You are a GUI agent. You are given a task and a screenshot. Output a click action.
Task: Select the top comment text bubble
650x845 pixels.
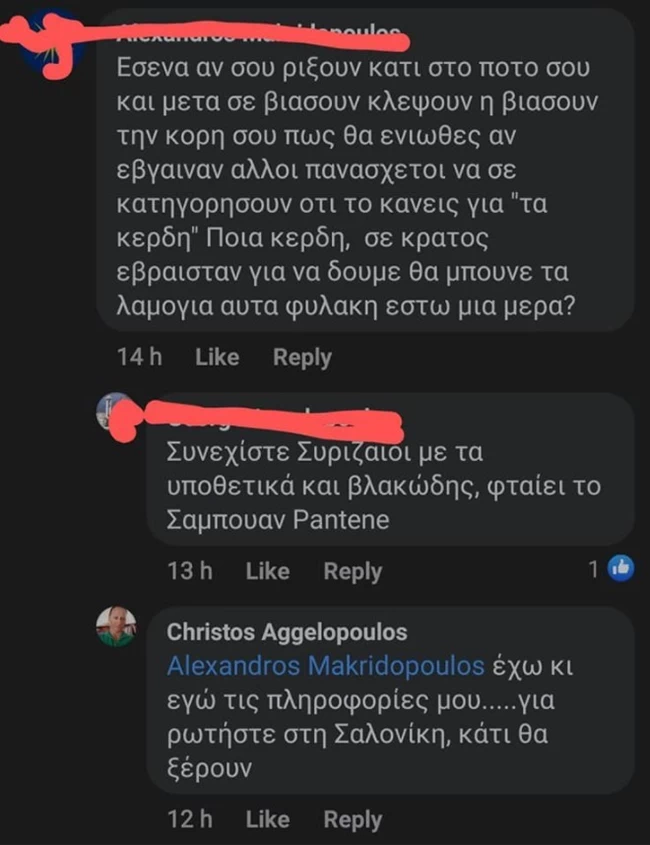coord(365,171)
